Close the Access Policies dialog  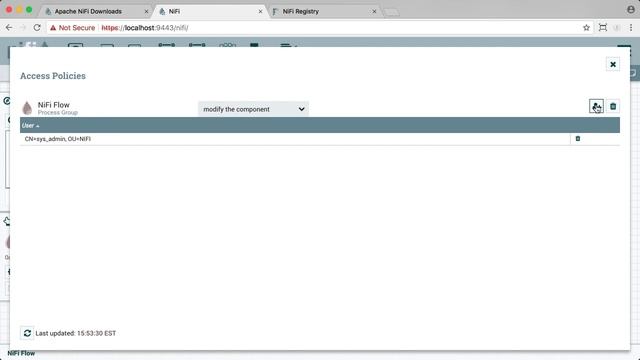[613, 64]
